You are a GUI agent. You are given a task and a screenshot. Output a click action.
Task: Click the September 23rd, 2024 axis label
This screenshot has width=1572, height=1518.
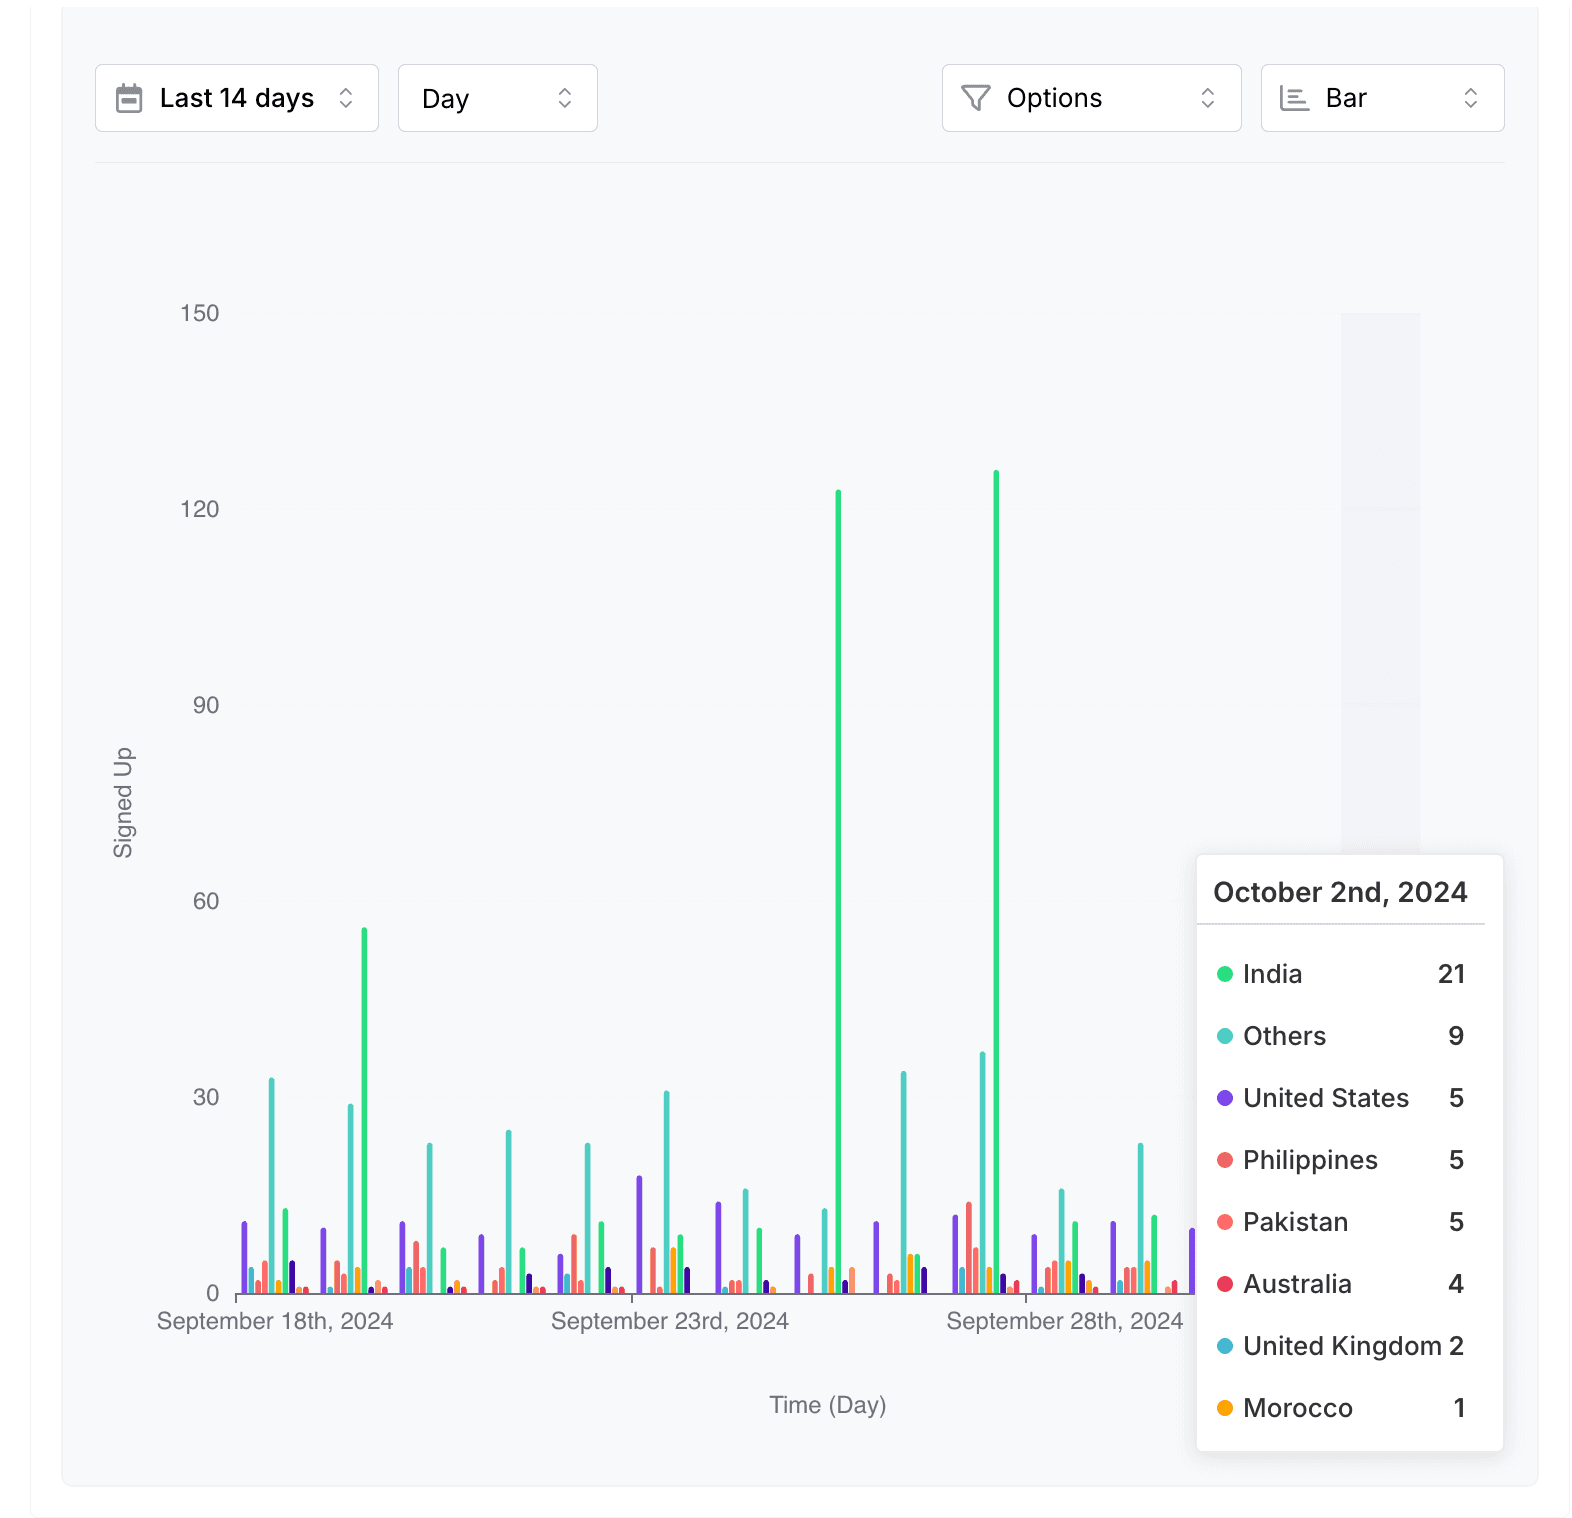click(x=670, y=1321)
